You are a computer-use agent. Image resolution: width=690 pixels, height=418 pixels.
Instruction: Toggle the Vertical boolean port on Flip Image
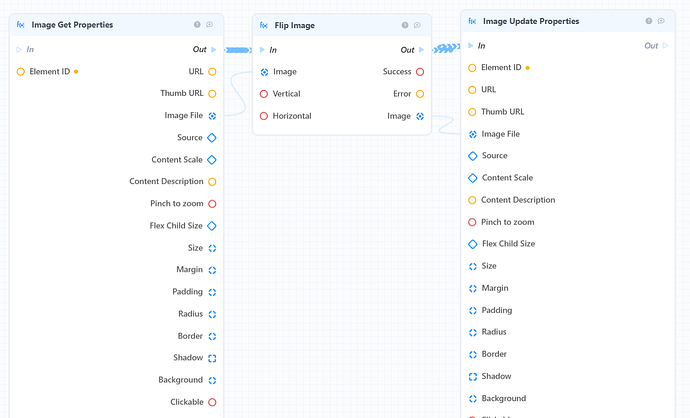point(264,94)
